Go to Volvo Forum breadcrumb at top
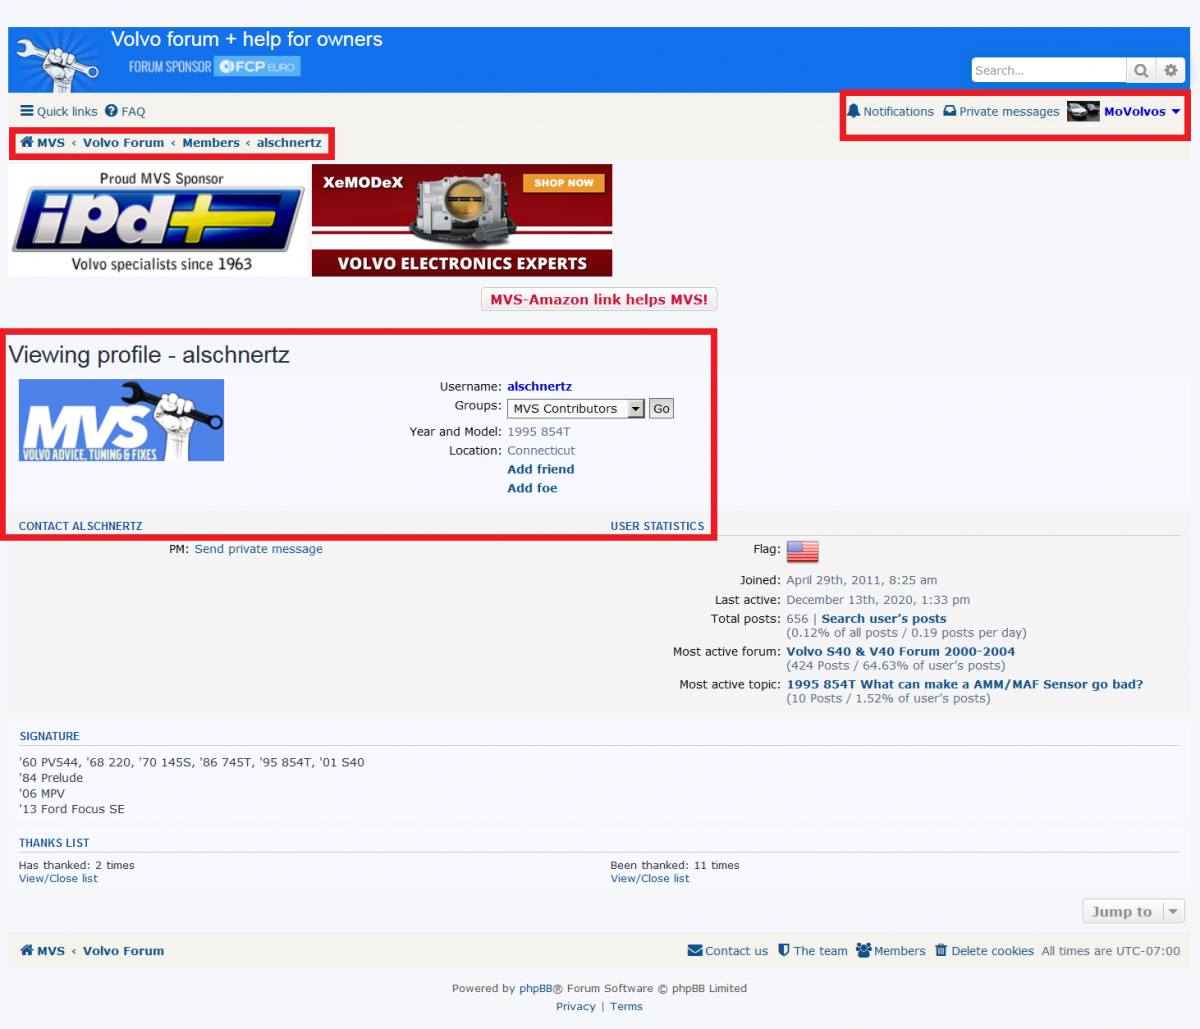 [123, 143]
